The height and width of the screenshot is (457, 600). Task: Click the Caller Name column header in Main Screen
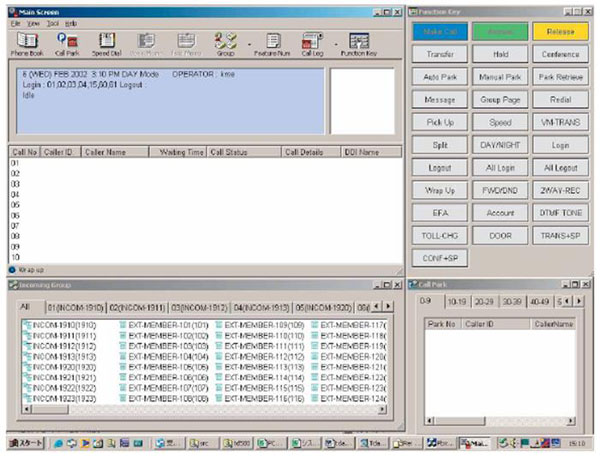coord(115,152)
